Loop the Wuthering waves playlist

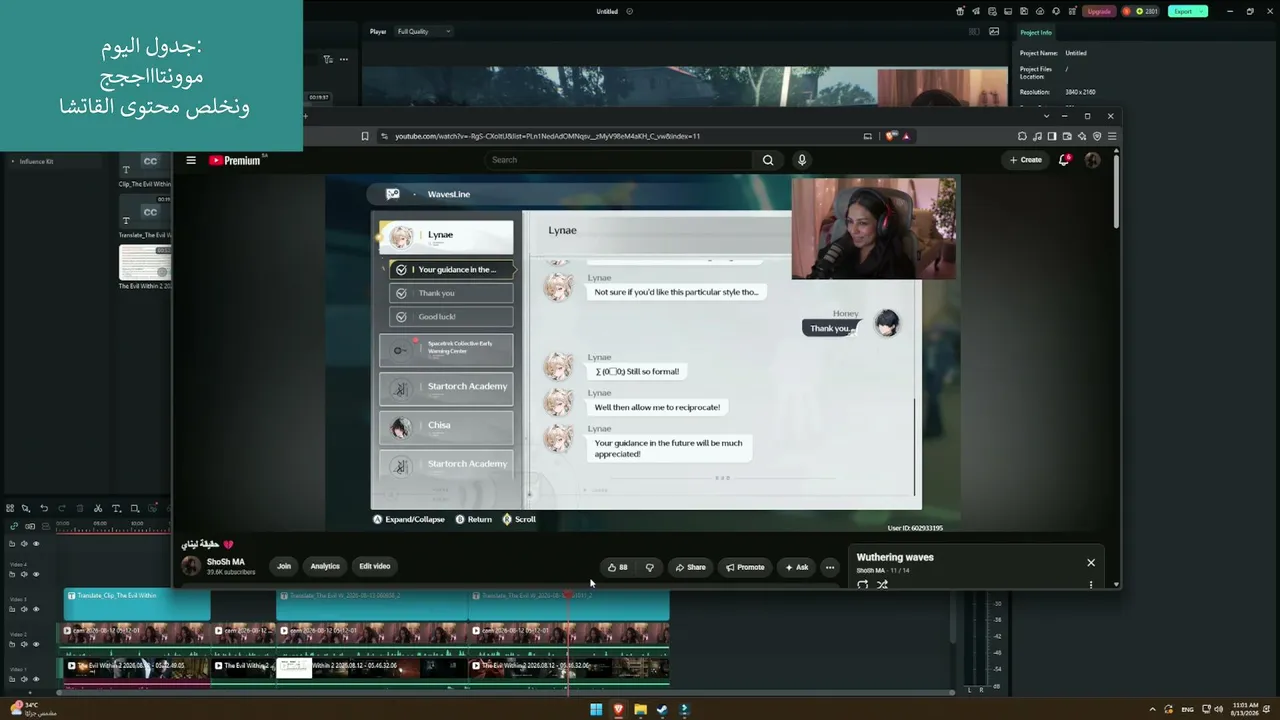point(863,585)
